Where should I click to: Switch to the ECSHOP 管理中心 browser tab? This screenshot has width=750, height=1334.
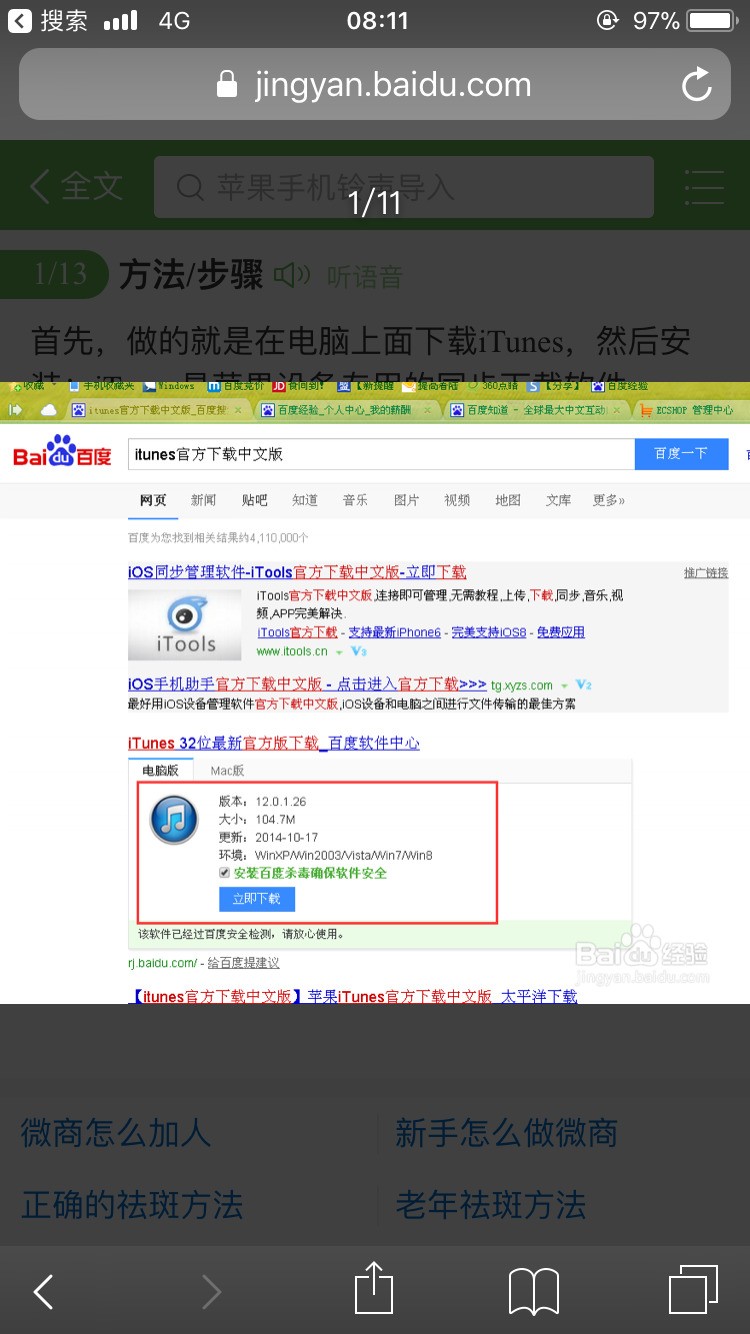(x=690, y=410)
